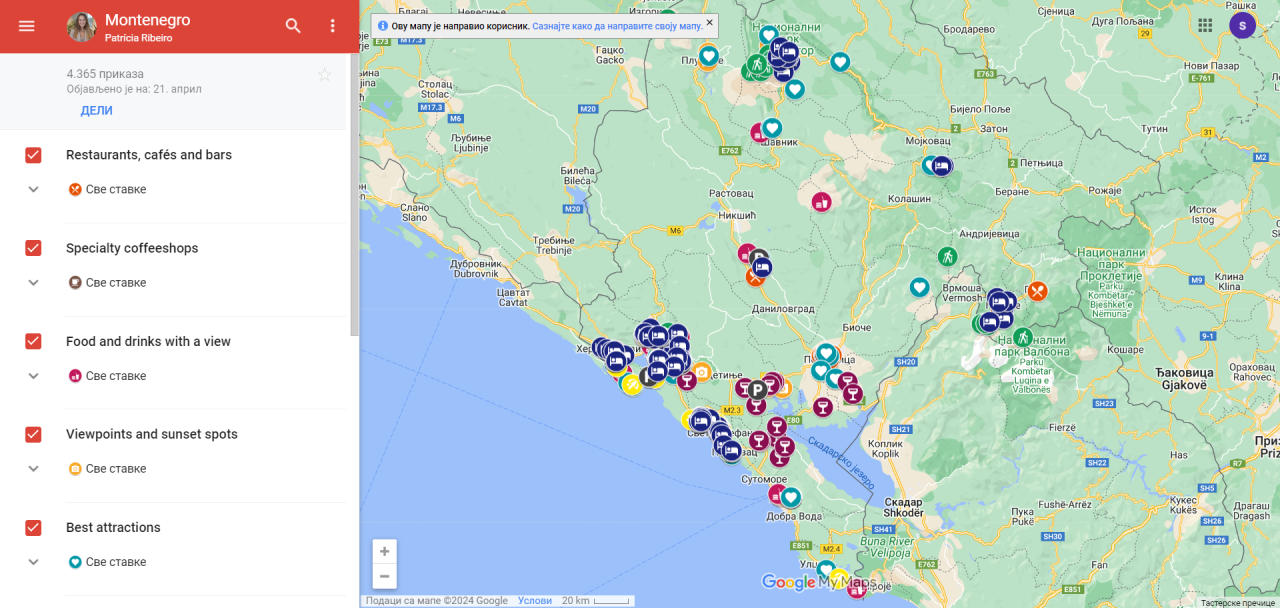This screenshot has height=608, width=1280.
Task: Click the teal heart marker near Plužine
Action: tap(708, 56)
